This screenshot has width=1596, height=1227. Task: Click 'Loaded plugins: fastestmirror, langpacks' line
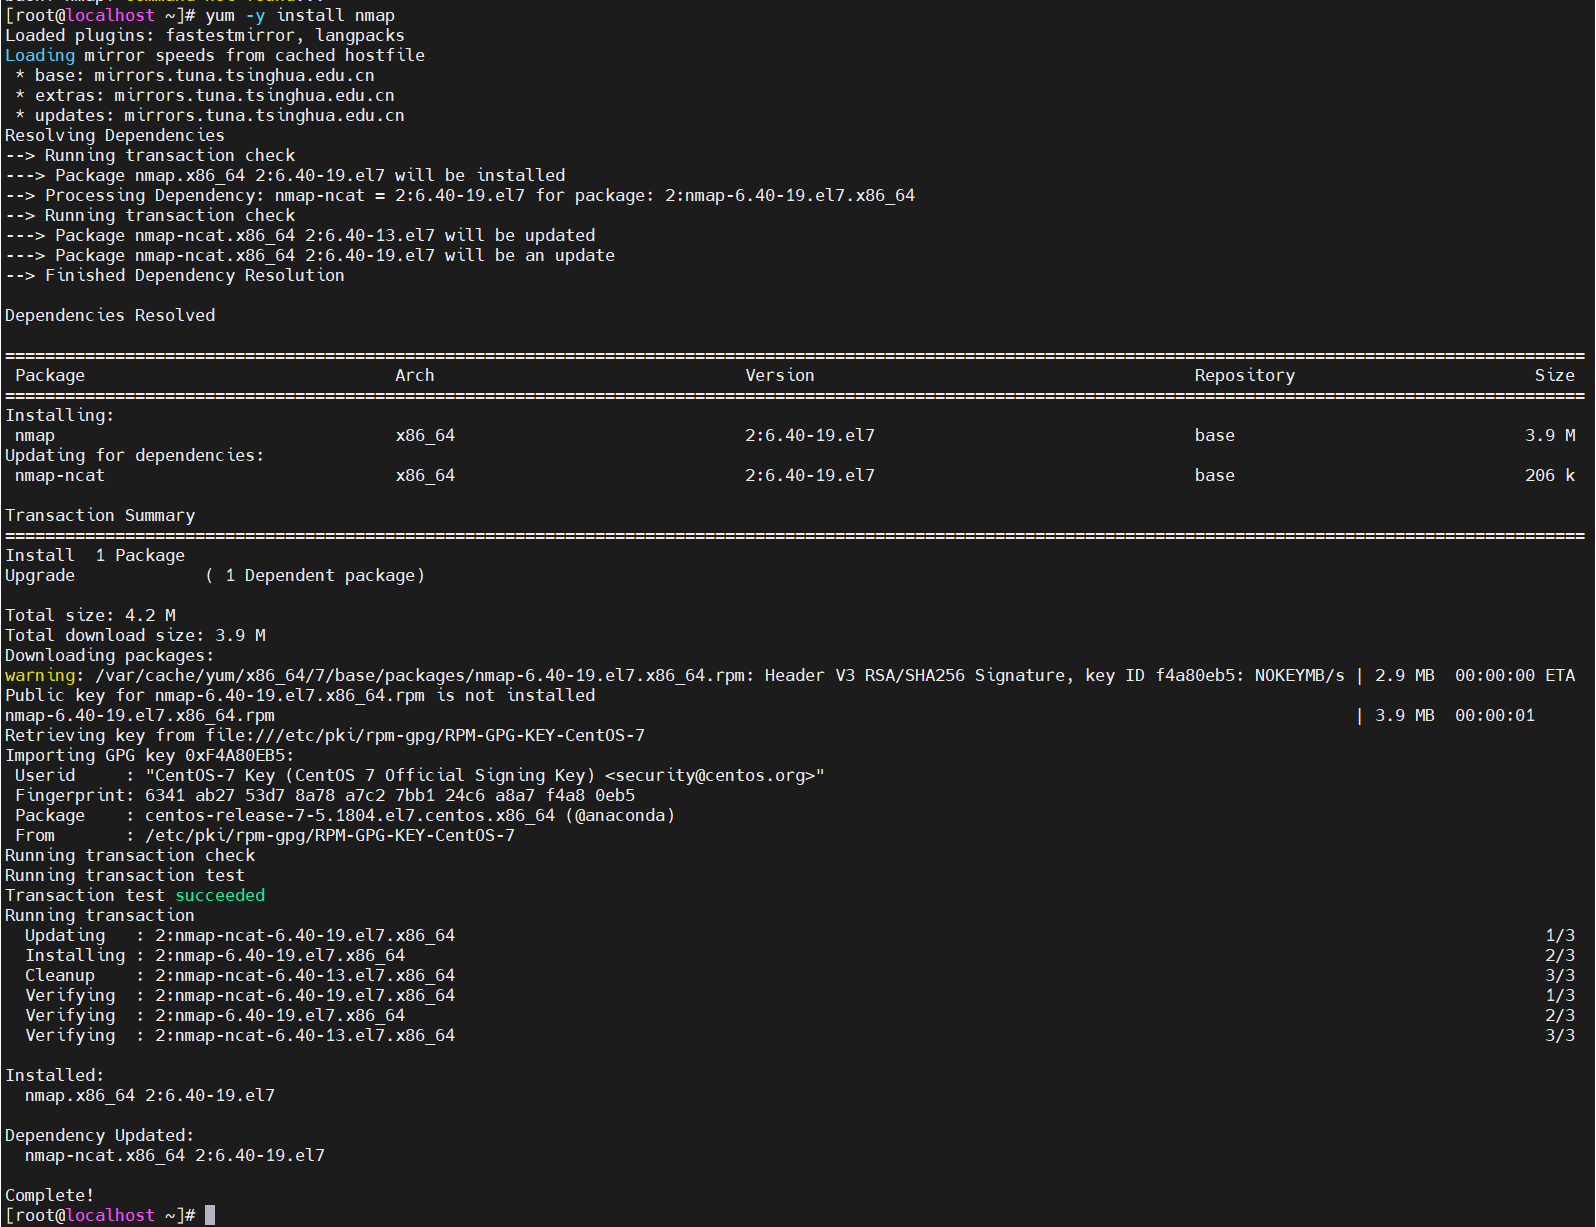tap(205, 35)
